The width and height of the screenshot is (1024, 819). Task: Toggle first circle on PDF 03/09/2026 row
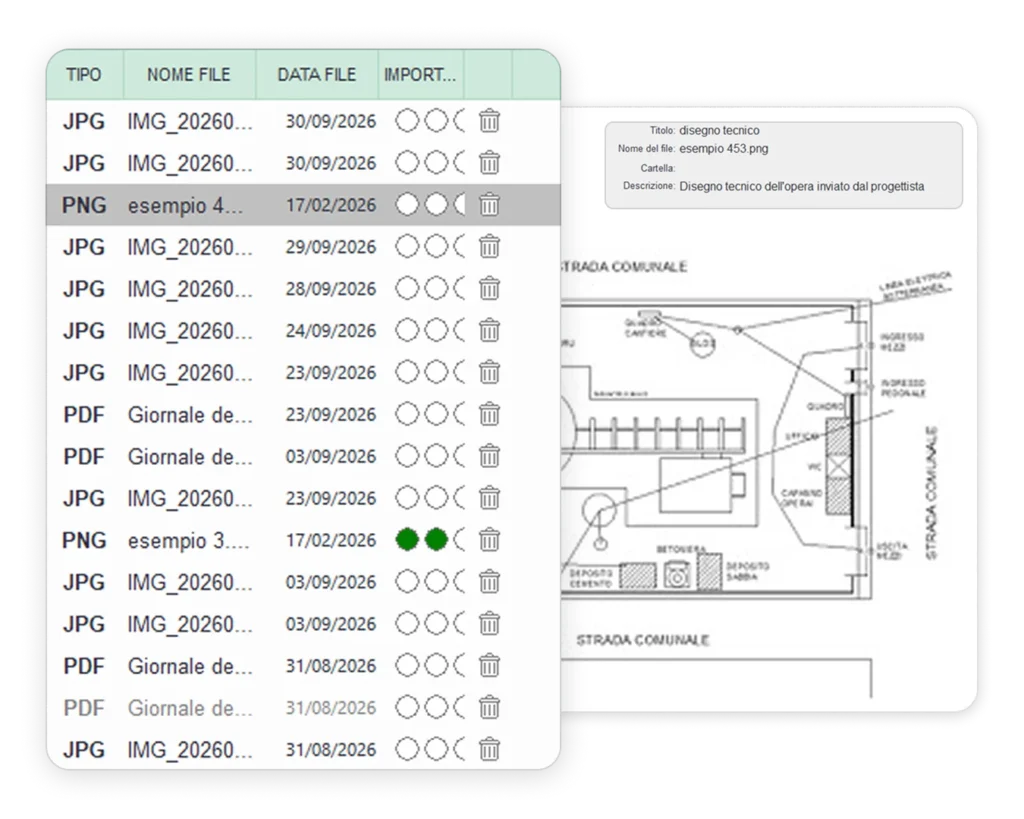[x=407, y=455]
